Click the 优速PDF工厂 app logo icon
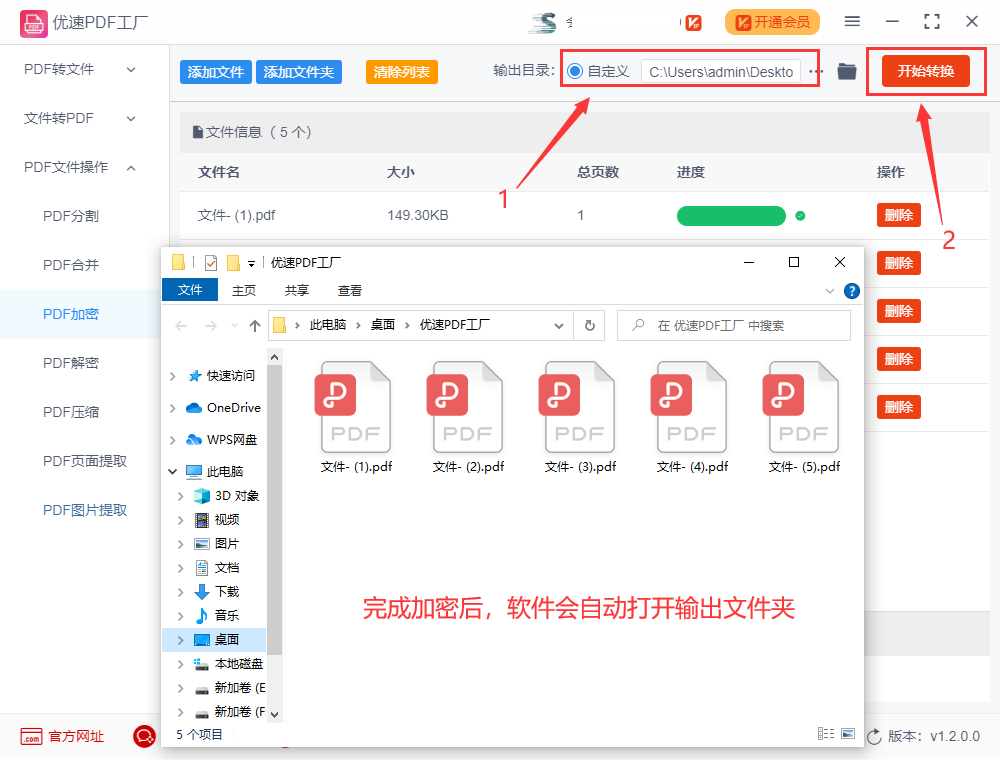 (x=33, y=24)
